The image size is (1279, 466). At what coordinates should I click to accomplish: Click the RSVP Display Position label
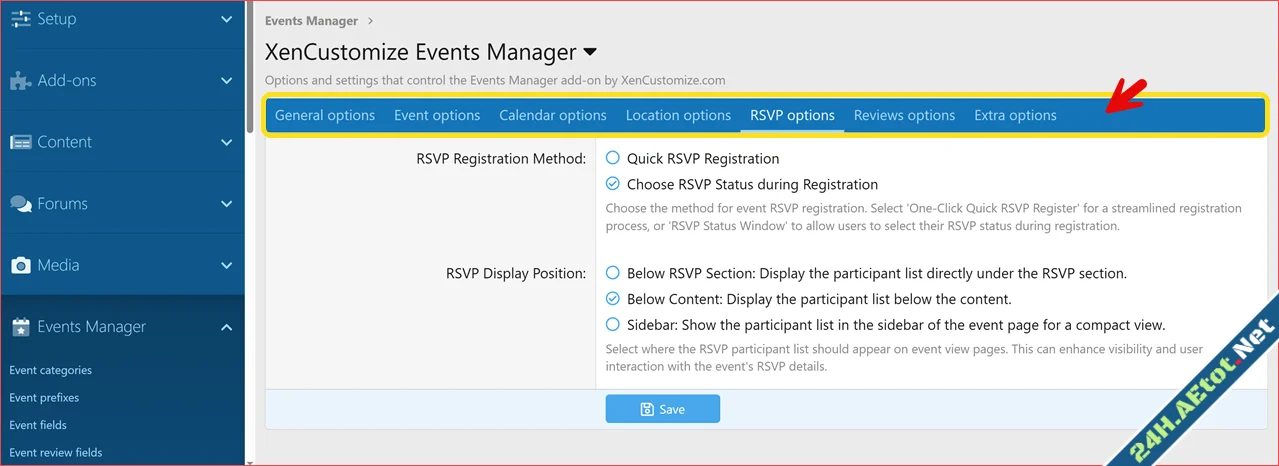tap(516, 273)
